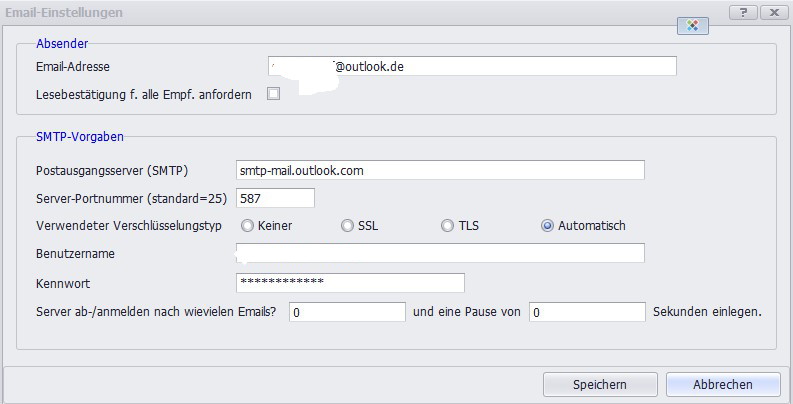Click the Email-Einstellungen title bar
Image resolution: width=793 pixels, height=404 pixels.
tap(300, 12)
